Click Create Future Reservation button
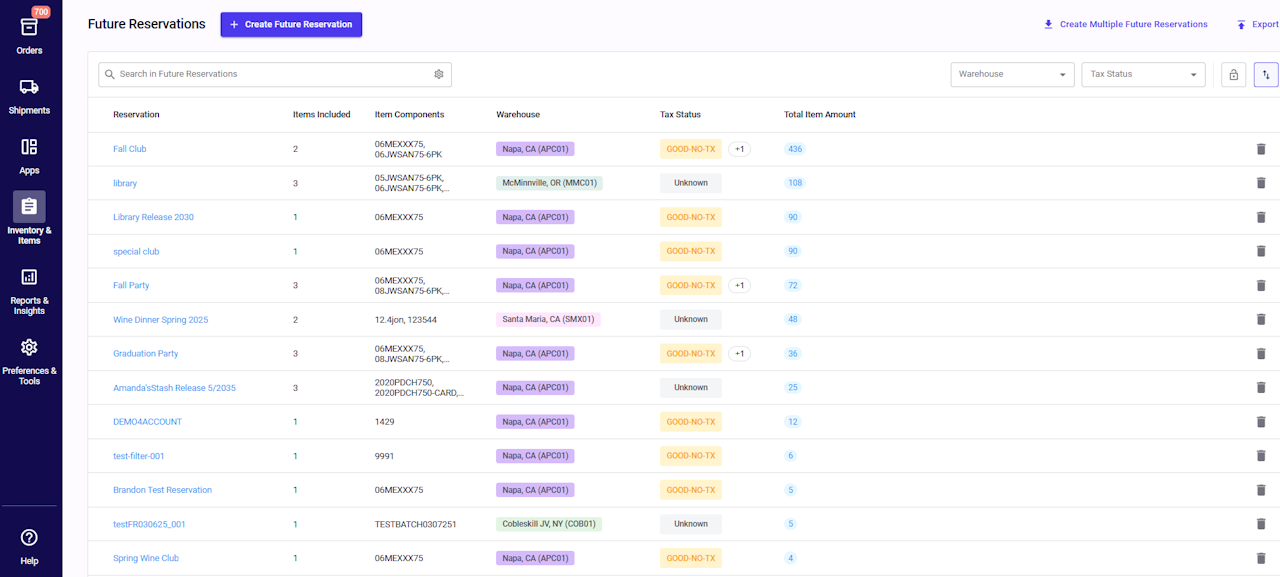Screen dimensions: 1280x577 click(x=291, y=24)
